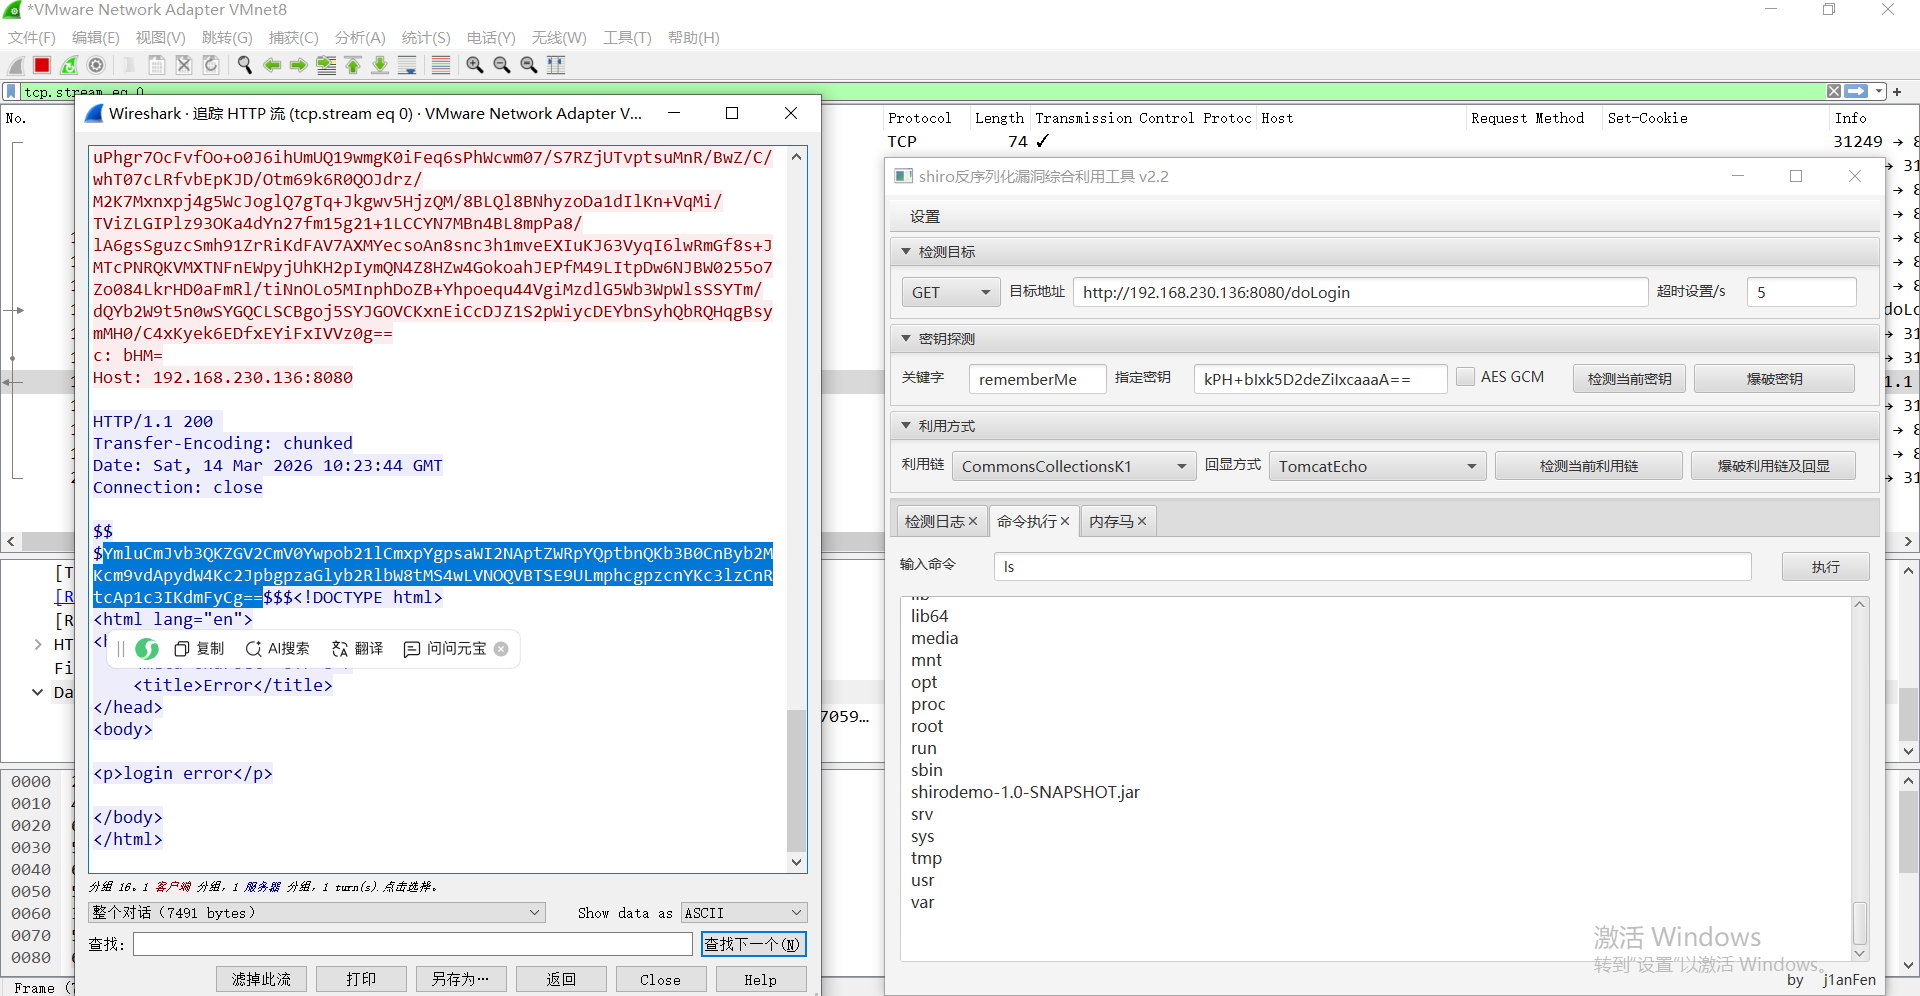Open the 整个对话 conversation dropdown
The height and width of the screenshot is (996, 1920).
(x=316, y=913)
